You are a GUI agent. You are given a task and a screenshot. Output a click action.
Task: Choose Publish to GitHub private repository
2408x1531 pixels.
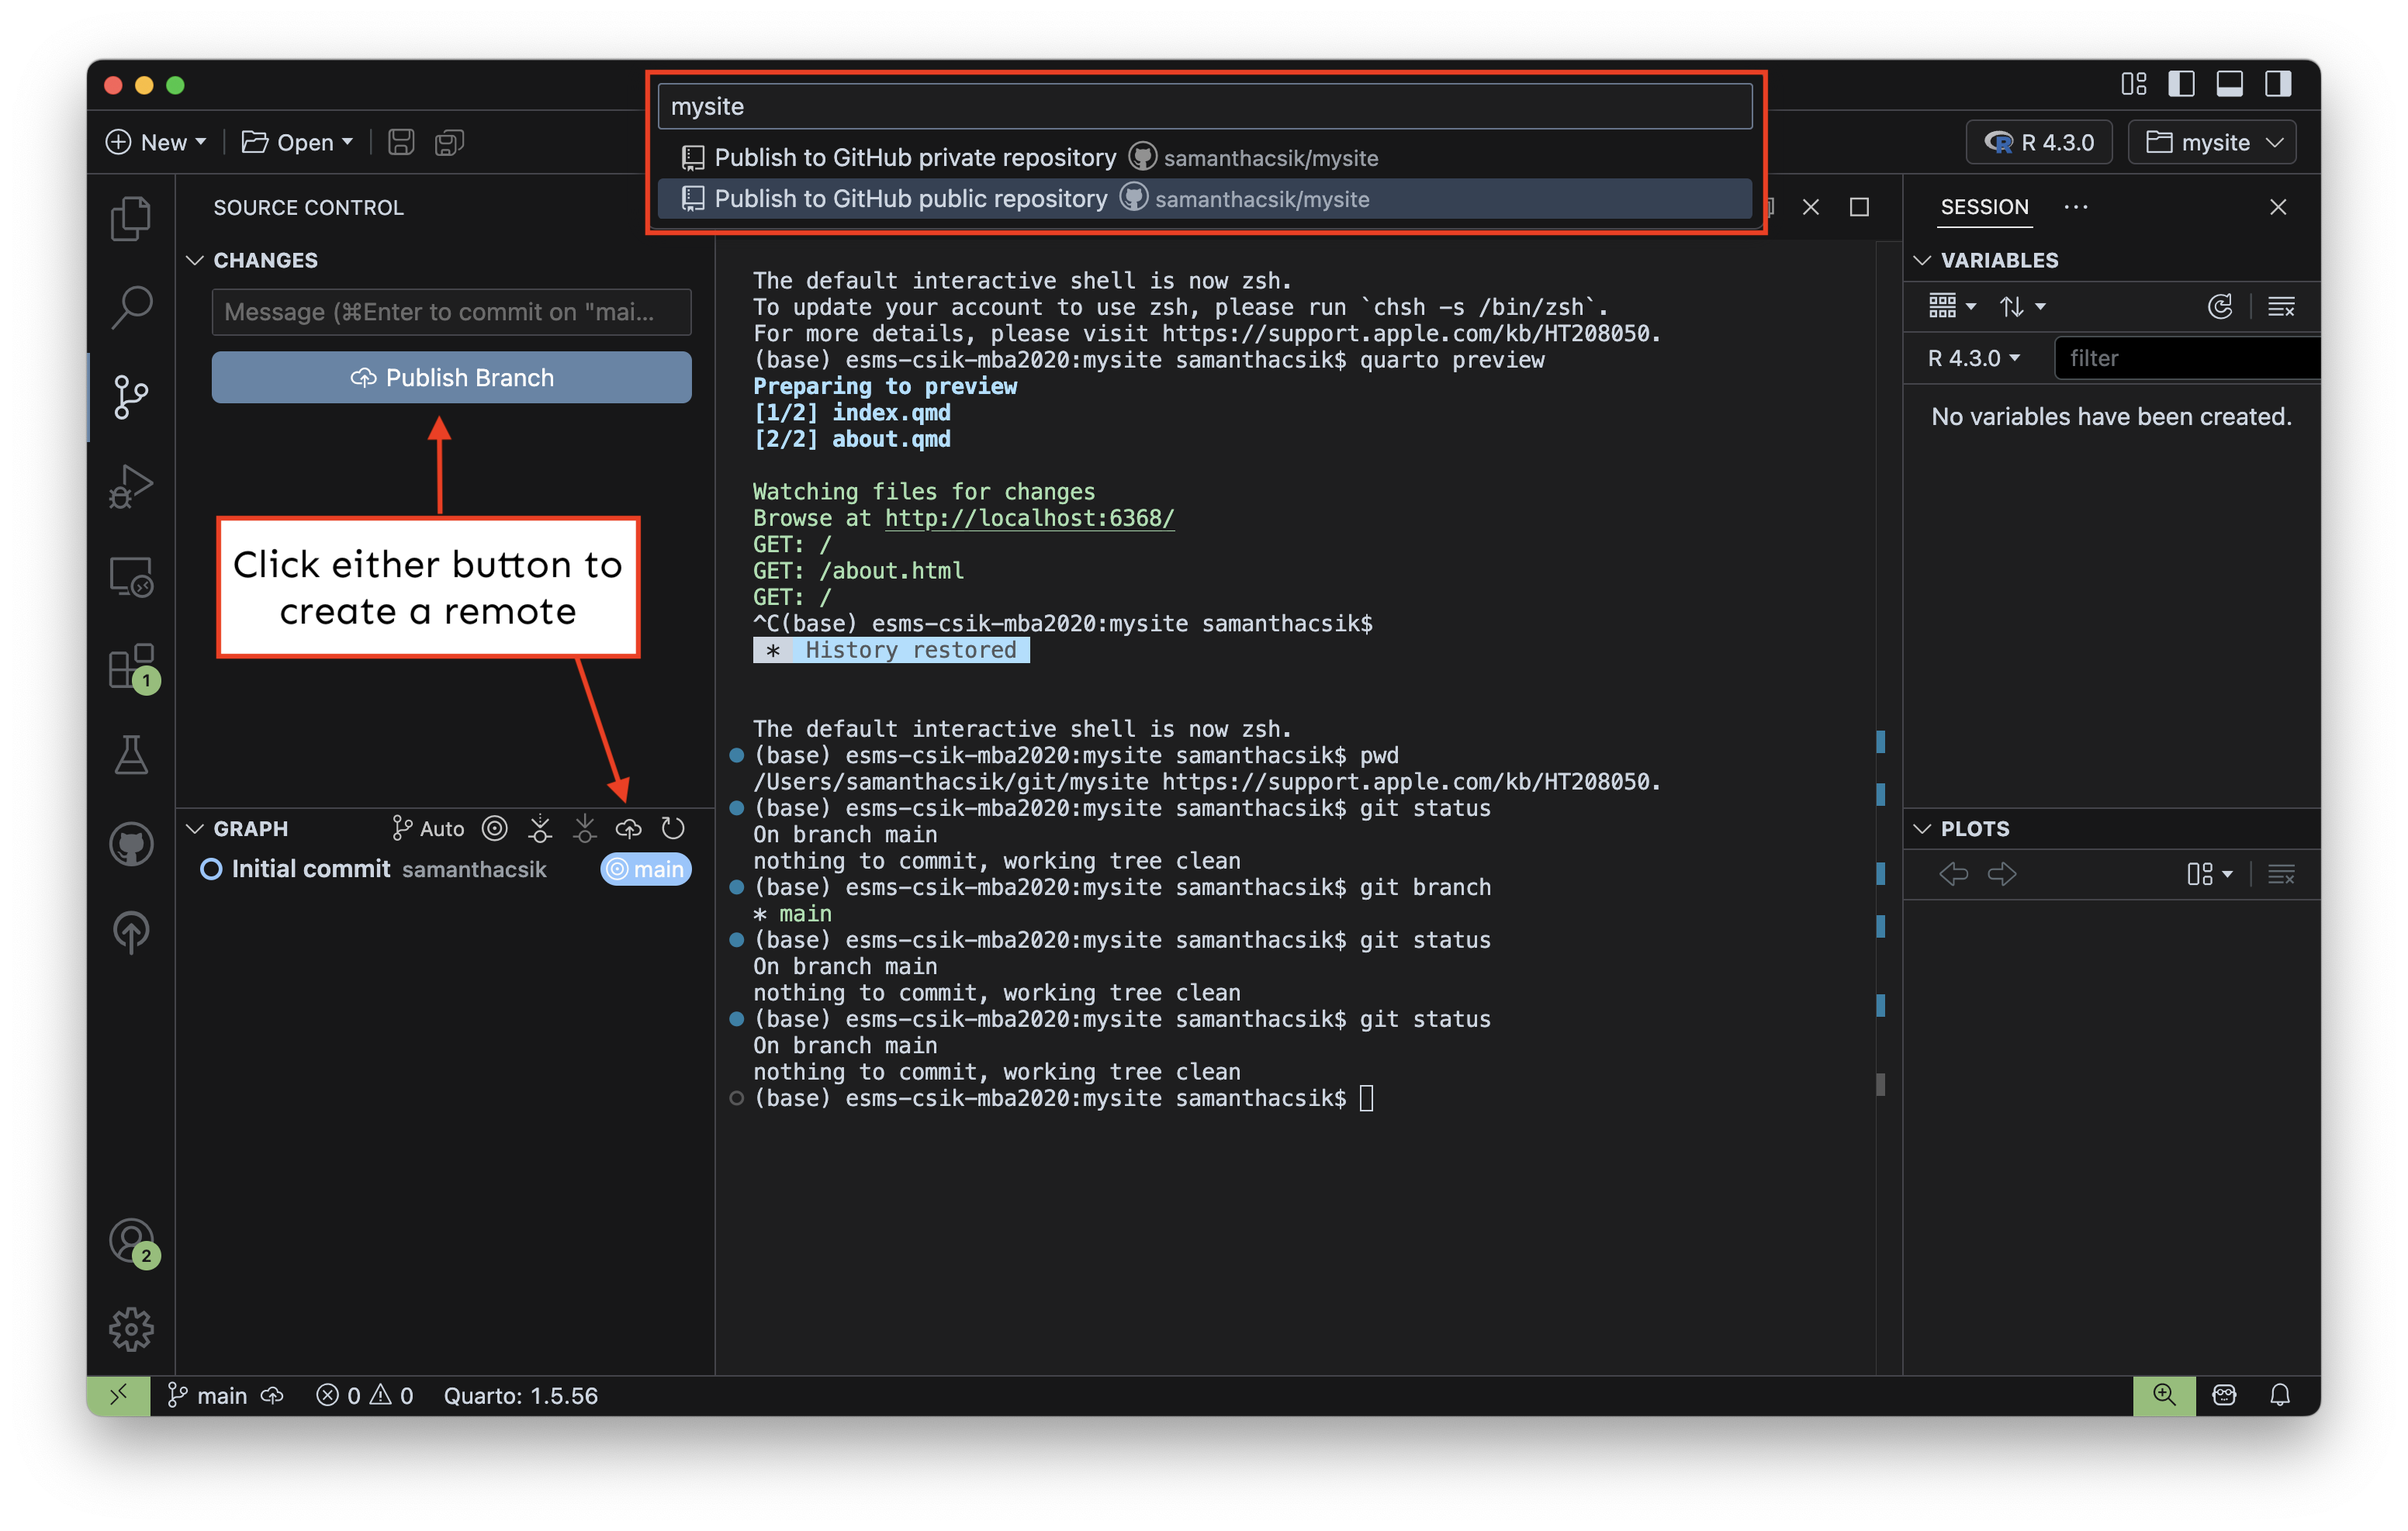(x=1205, y=157)
